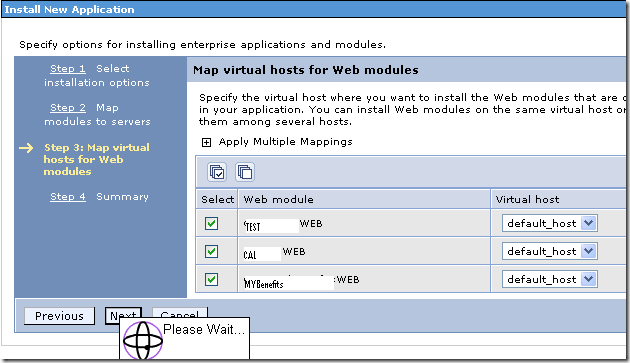The image size is (630, 363).
Task: Click the MYBenefits WEB module name
Action: [301, 281]
